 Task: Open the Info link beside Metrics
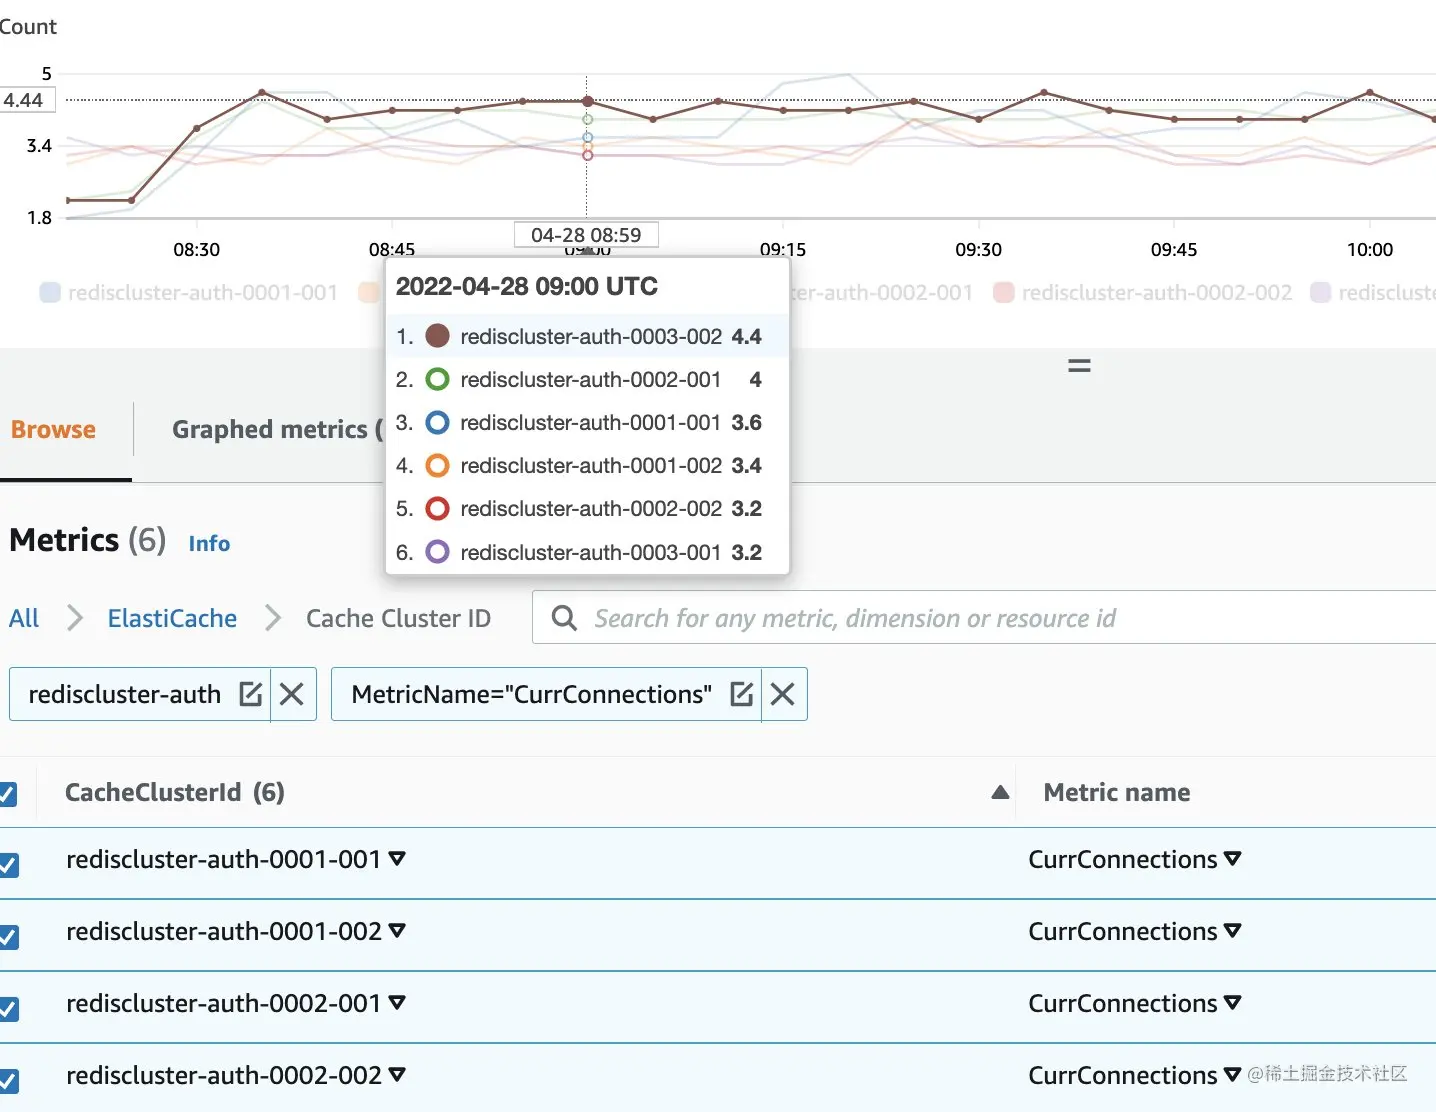(209, 543)
